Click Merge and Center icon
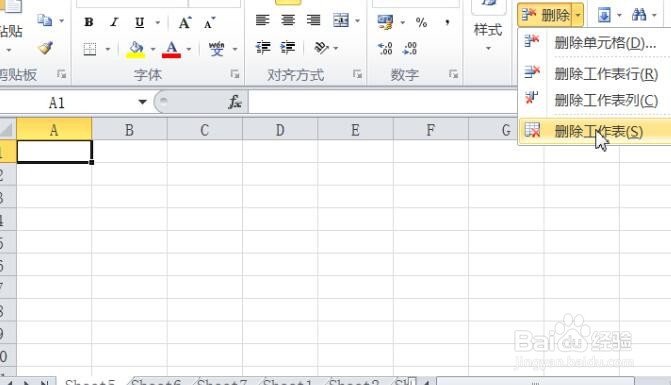The width and height of the screenshot is (671, 385). tap(341, 20)
